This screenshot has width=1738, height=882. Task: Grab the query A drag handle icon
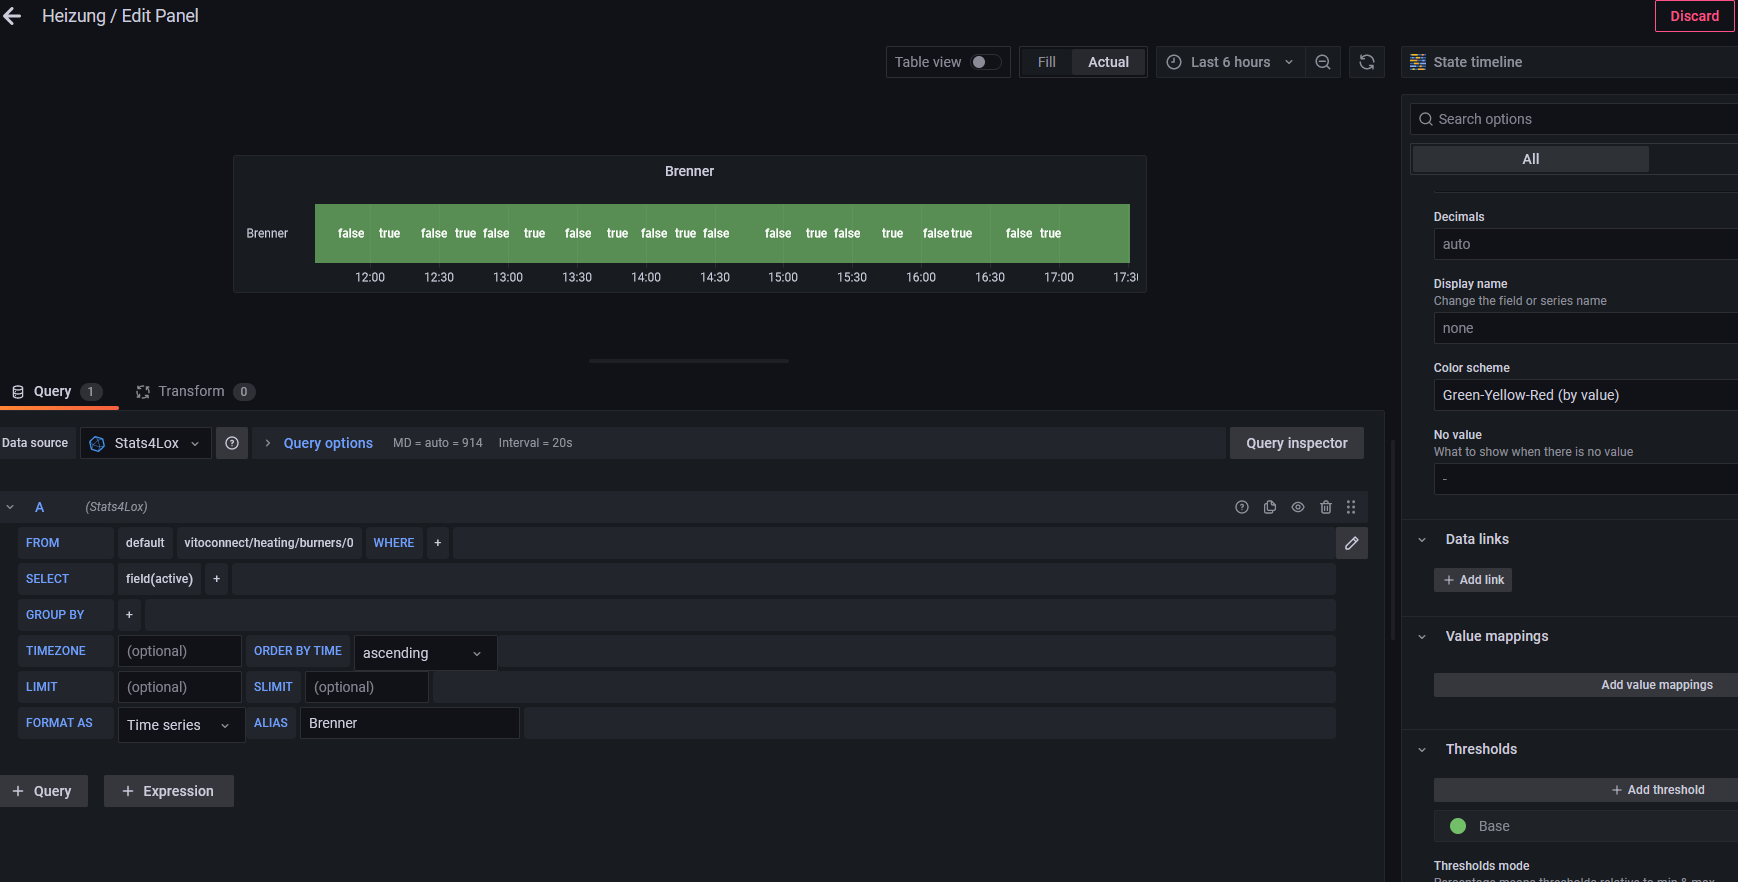tap(1351, 507)
